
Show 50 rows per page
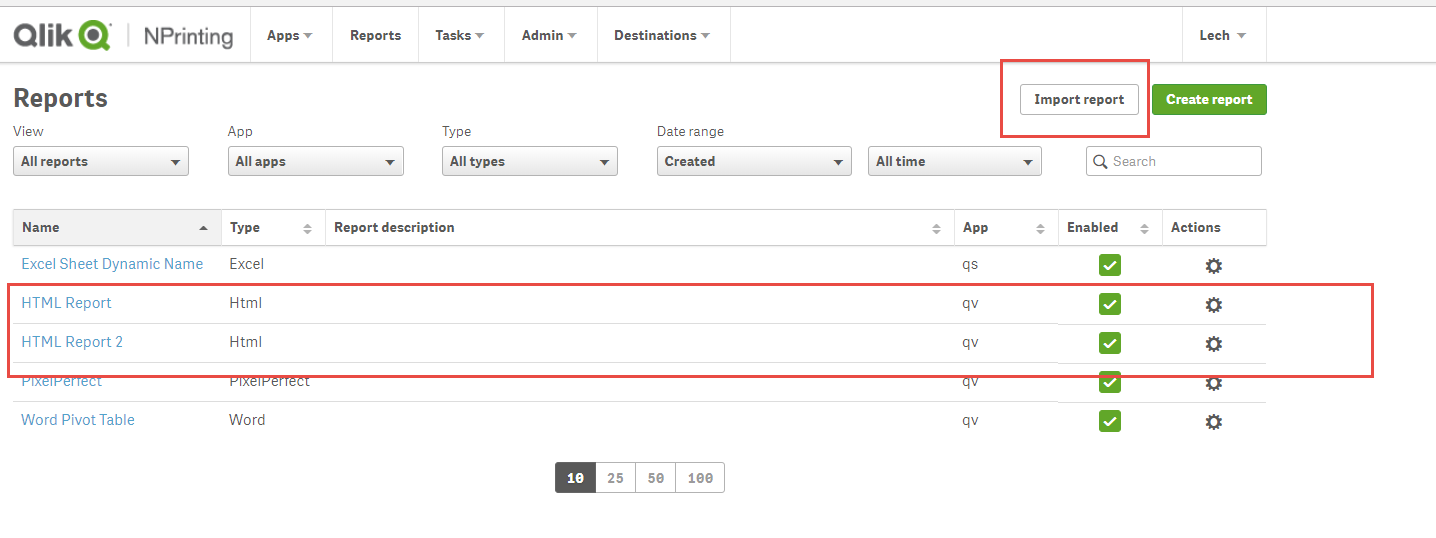655,478
